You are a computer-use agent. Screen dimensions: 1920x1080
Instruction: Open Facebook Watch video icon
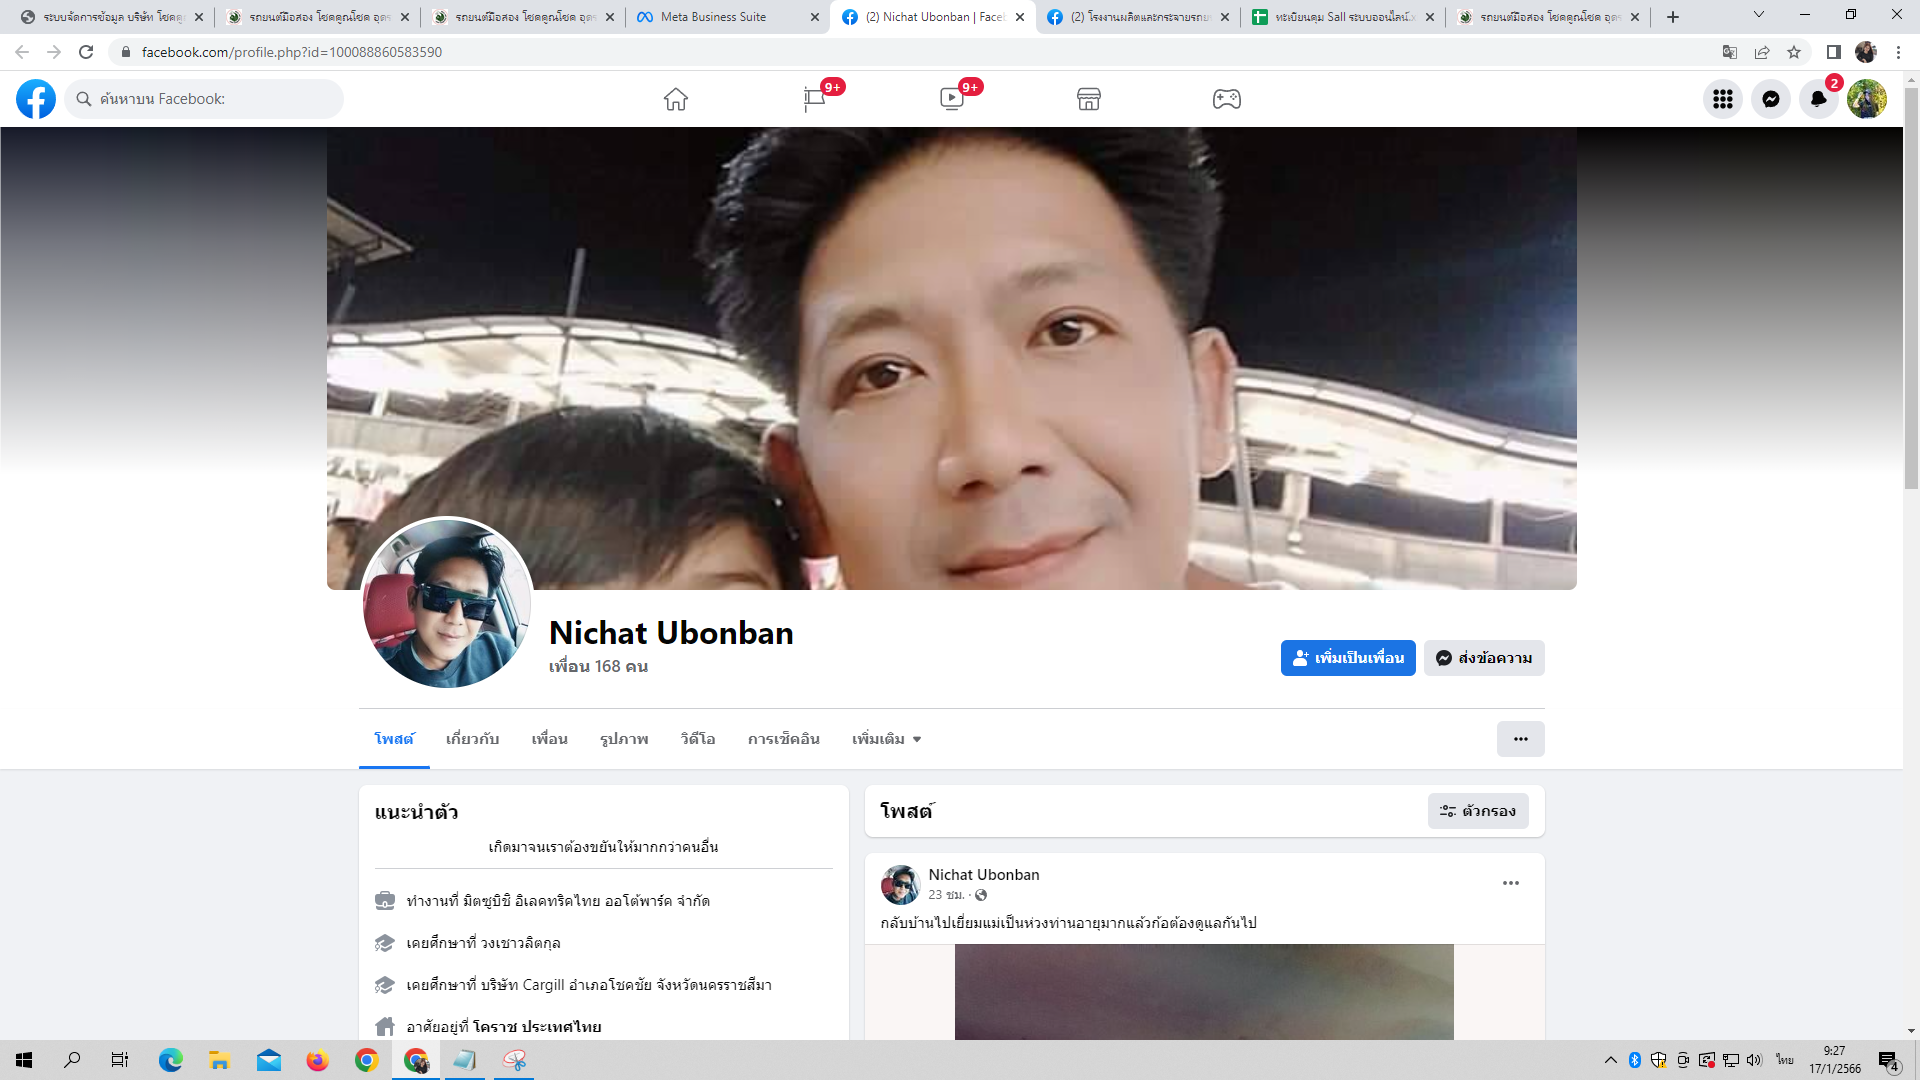point(951,99)
